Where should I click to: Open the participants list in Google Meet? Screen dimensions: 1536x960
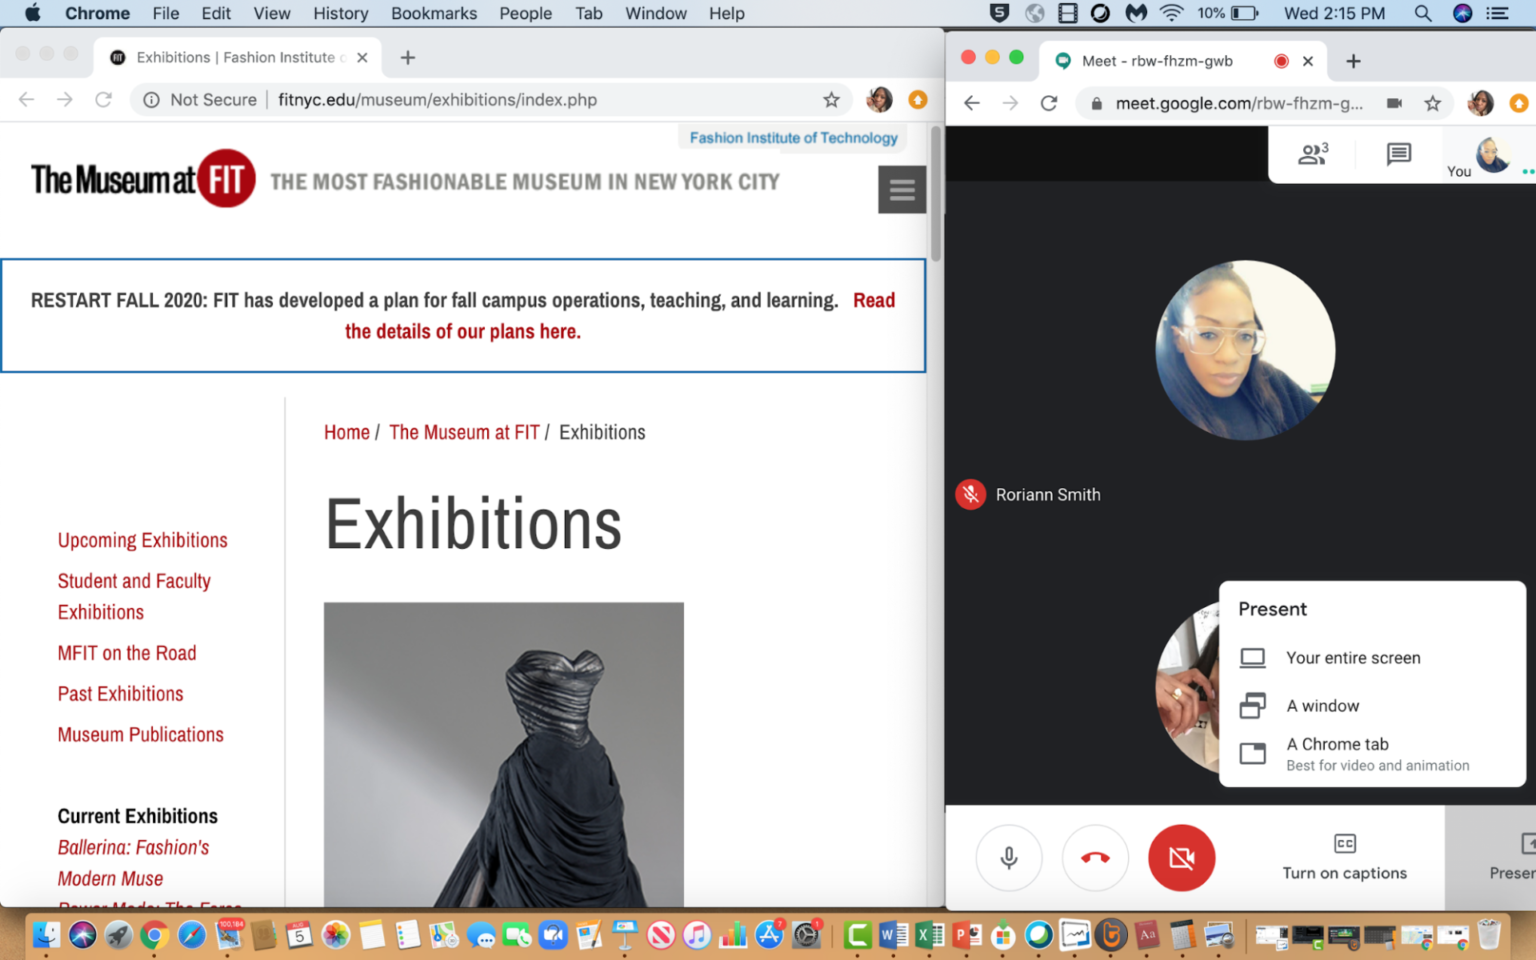(1312, 154)
